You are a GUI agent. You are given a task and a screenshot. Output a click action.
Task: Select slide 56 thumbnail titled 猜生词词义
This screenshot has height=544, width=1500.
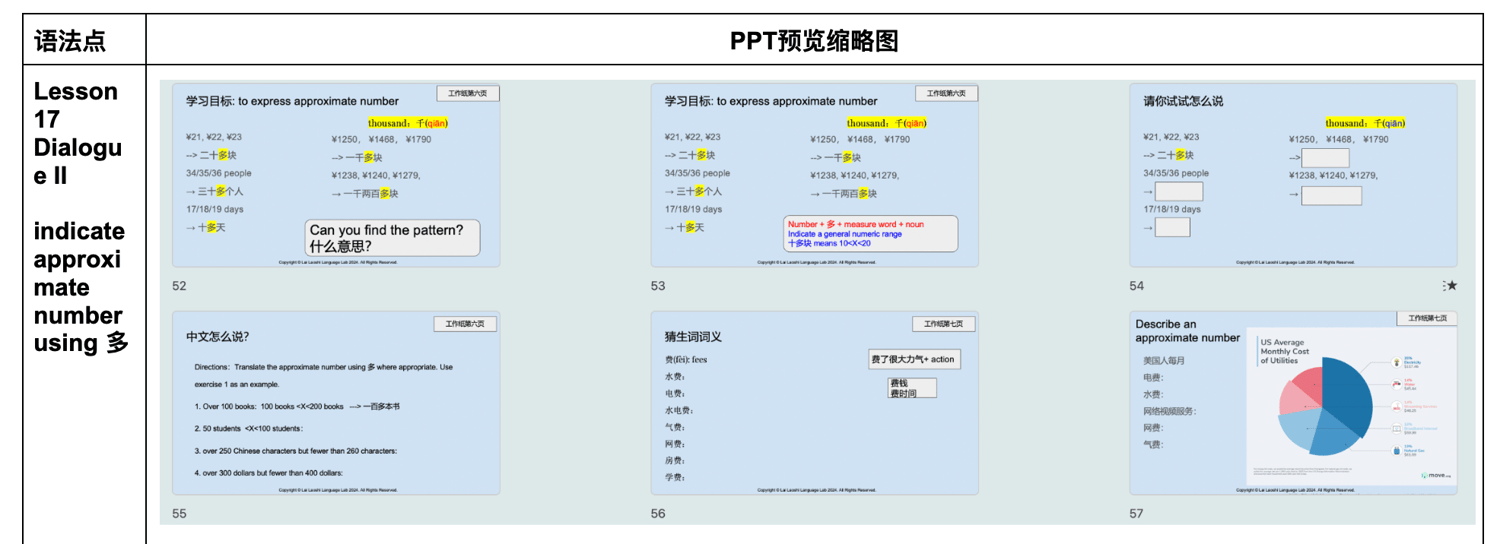(814, 403)
